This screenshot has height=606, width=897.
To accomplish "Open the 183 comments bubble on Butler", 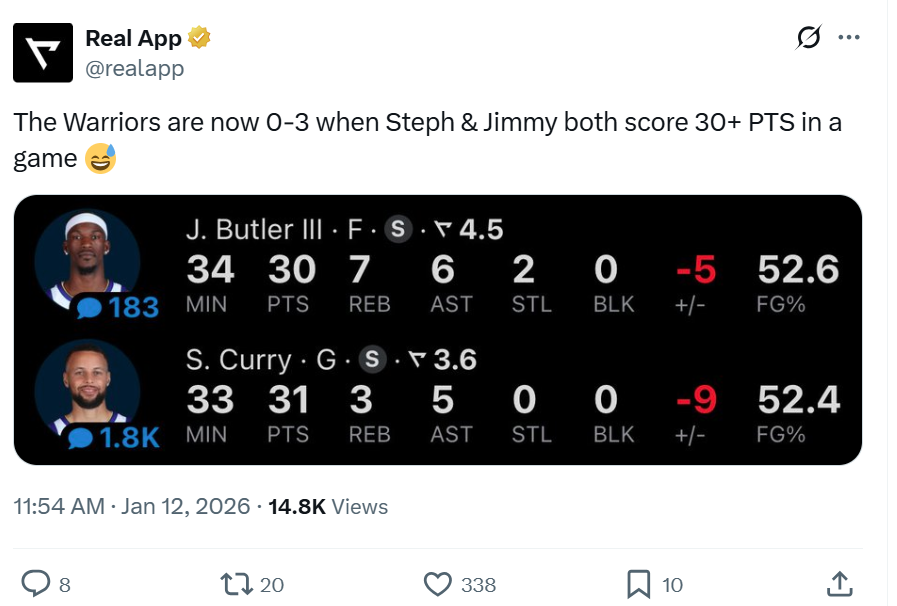I will coord(118,308).
